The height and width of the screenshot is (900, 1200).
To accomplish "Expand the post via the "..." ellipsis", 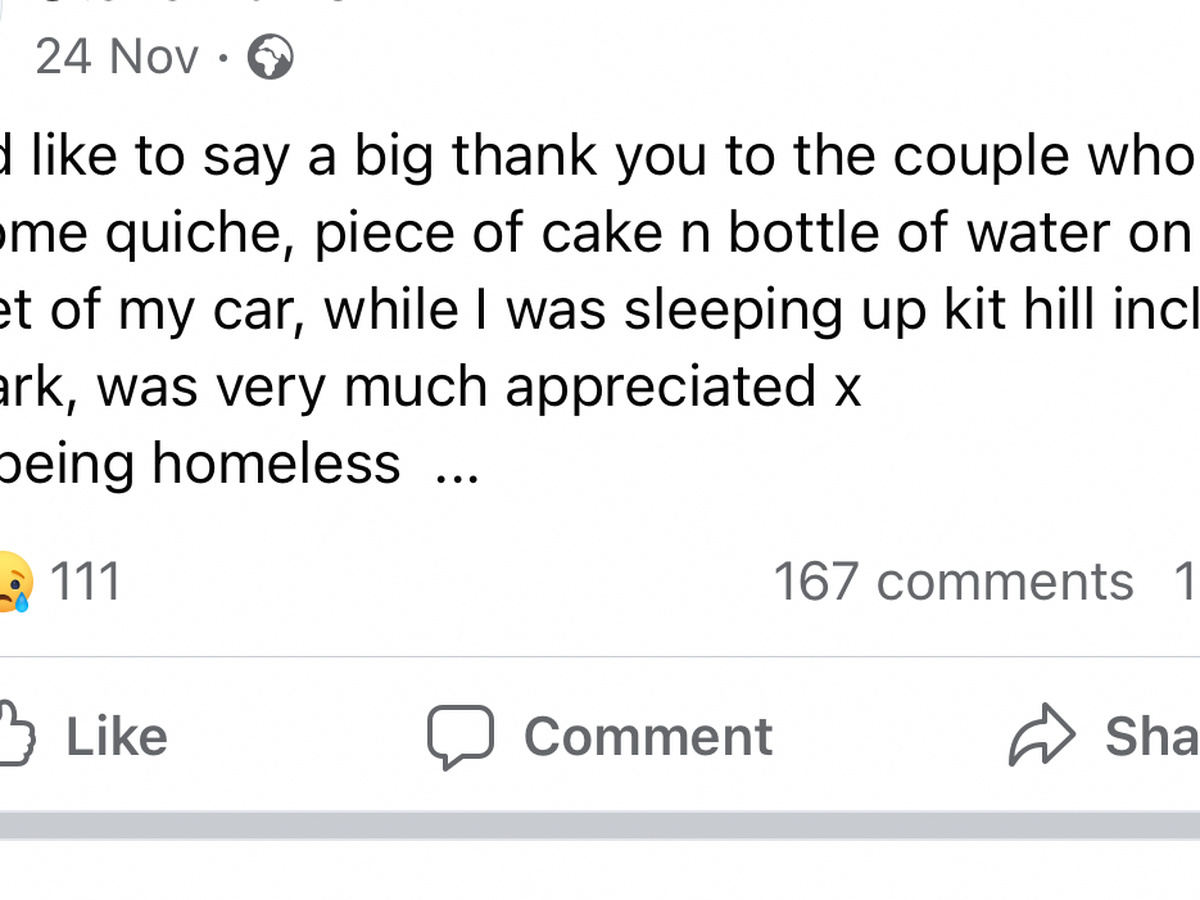I will [x=458, y=466].
